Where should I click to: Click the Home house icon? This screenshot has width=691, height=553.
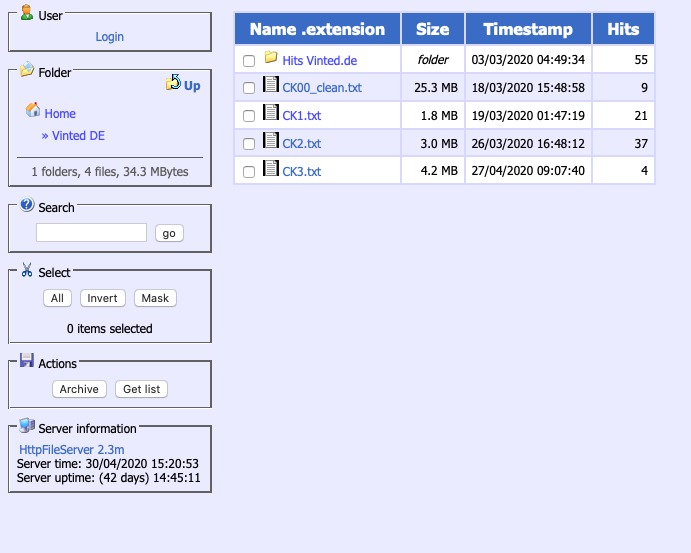tap(33, 111)
